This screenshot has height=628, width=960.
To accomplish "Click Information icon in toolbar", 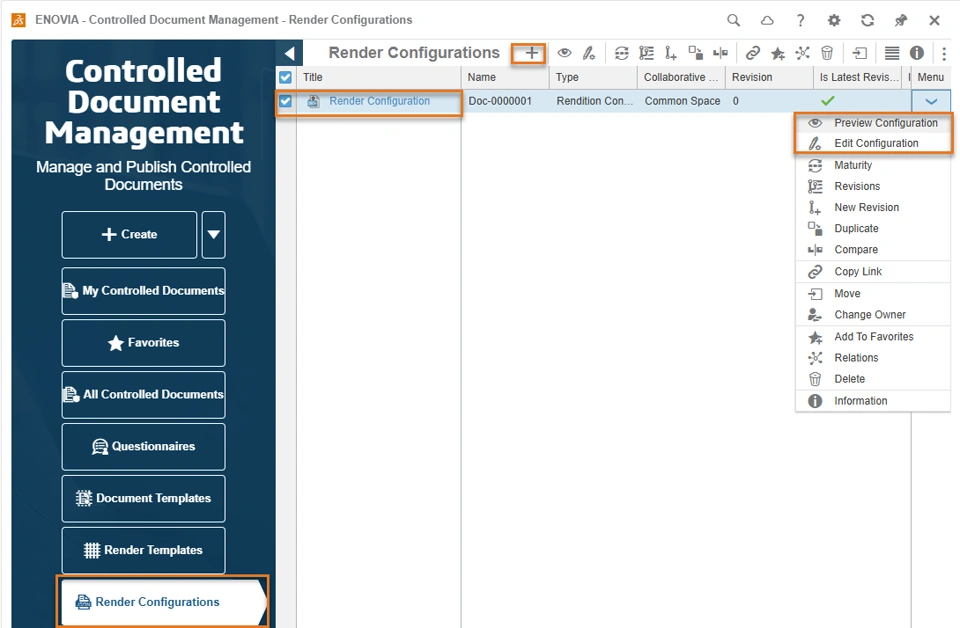I will click(x=917, y=53).
